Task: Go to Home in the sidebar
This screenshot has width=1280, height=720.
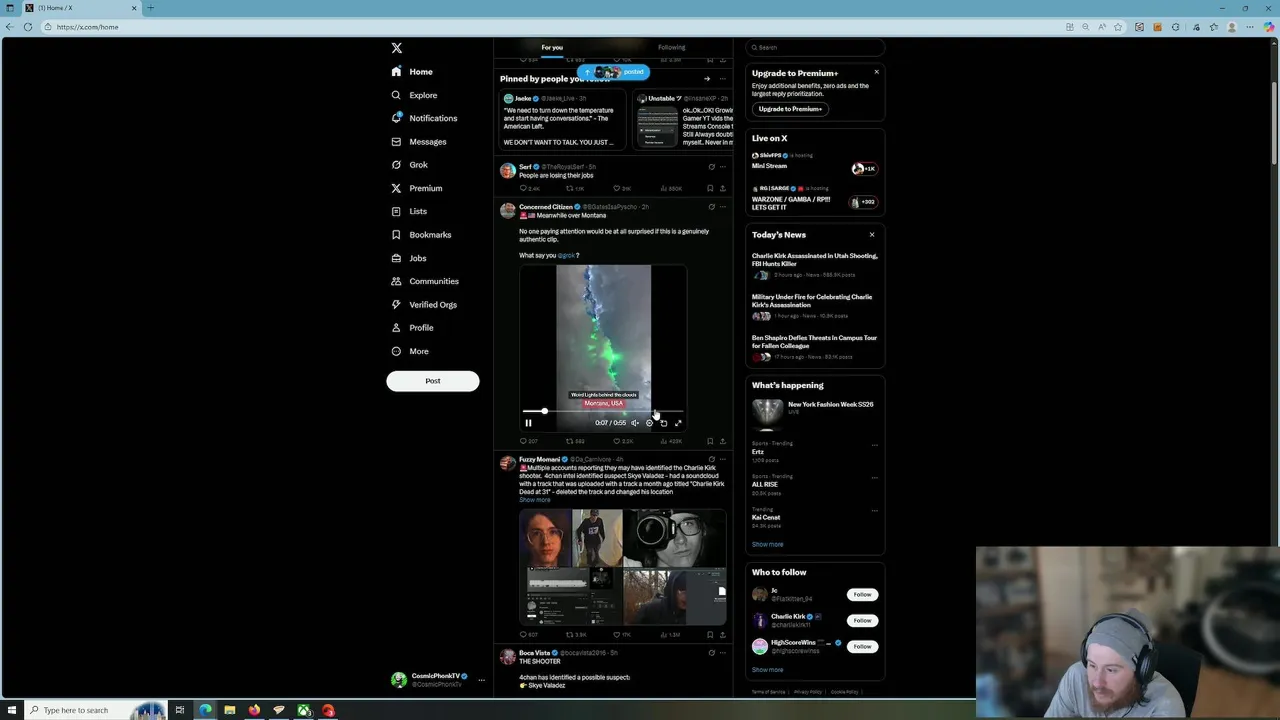Action: [412, 72]
